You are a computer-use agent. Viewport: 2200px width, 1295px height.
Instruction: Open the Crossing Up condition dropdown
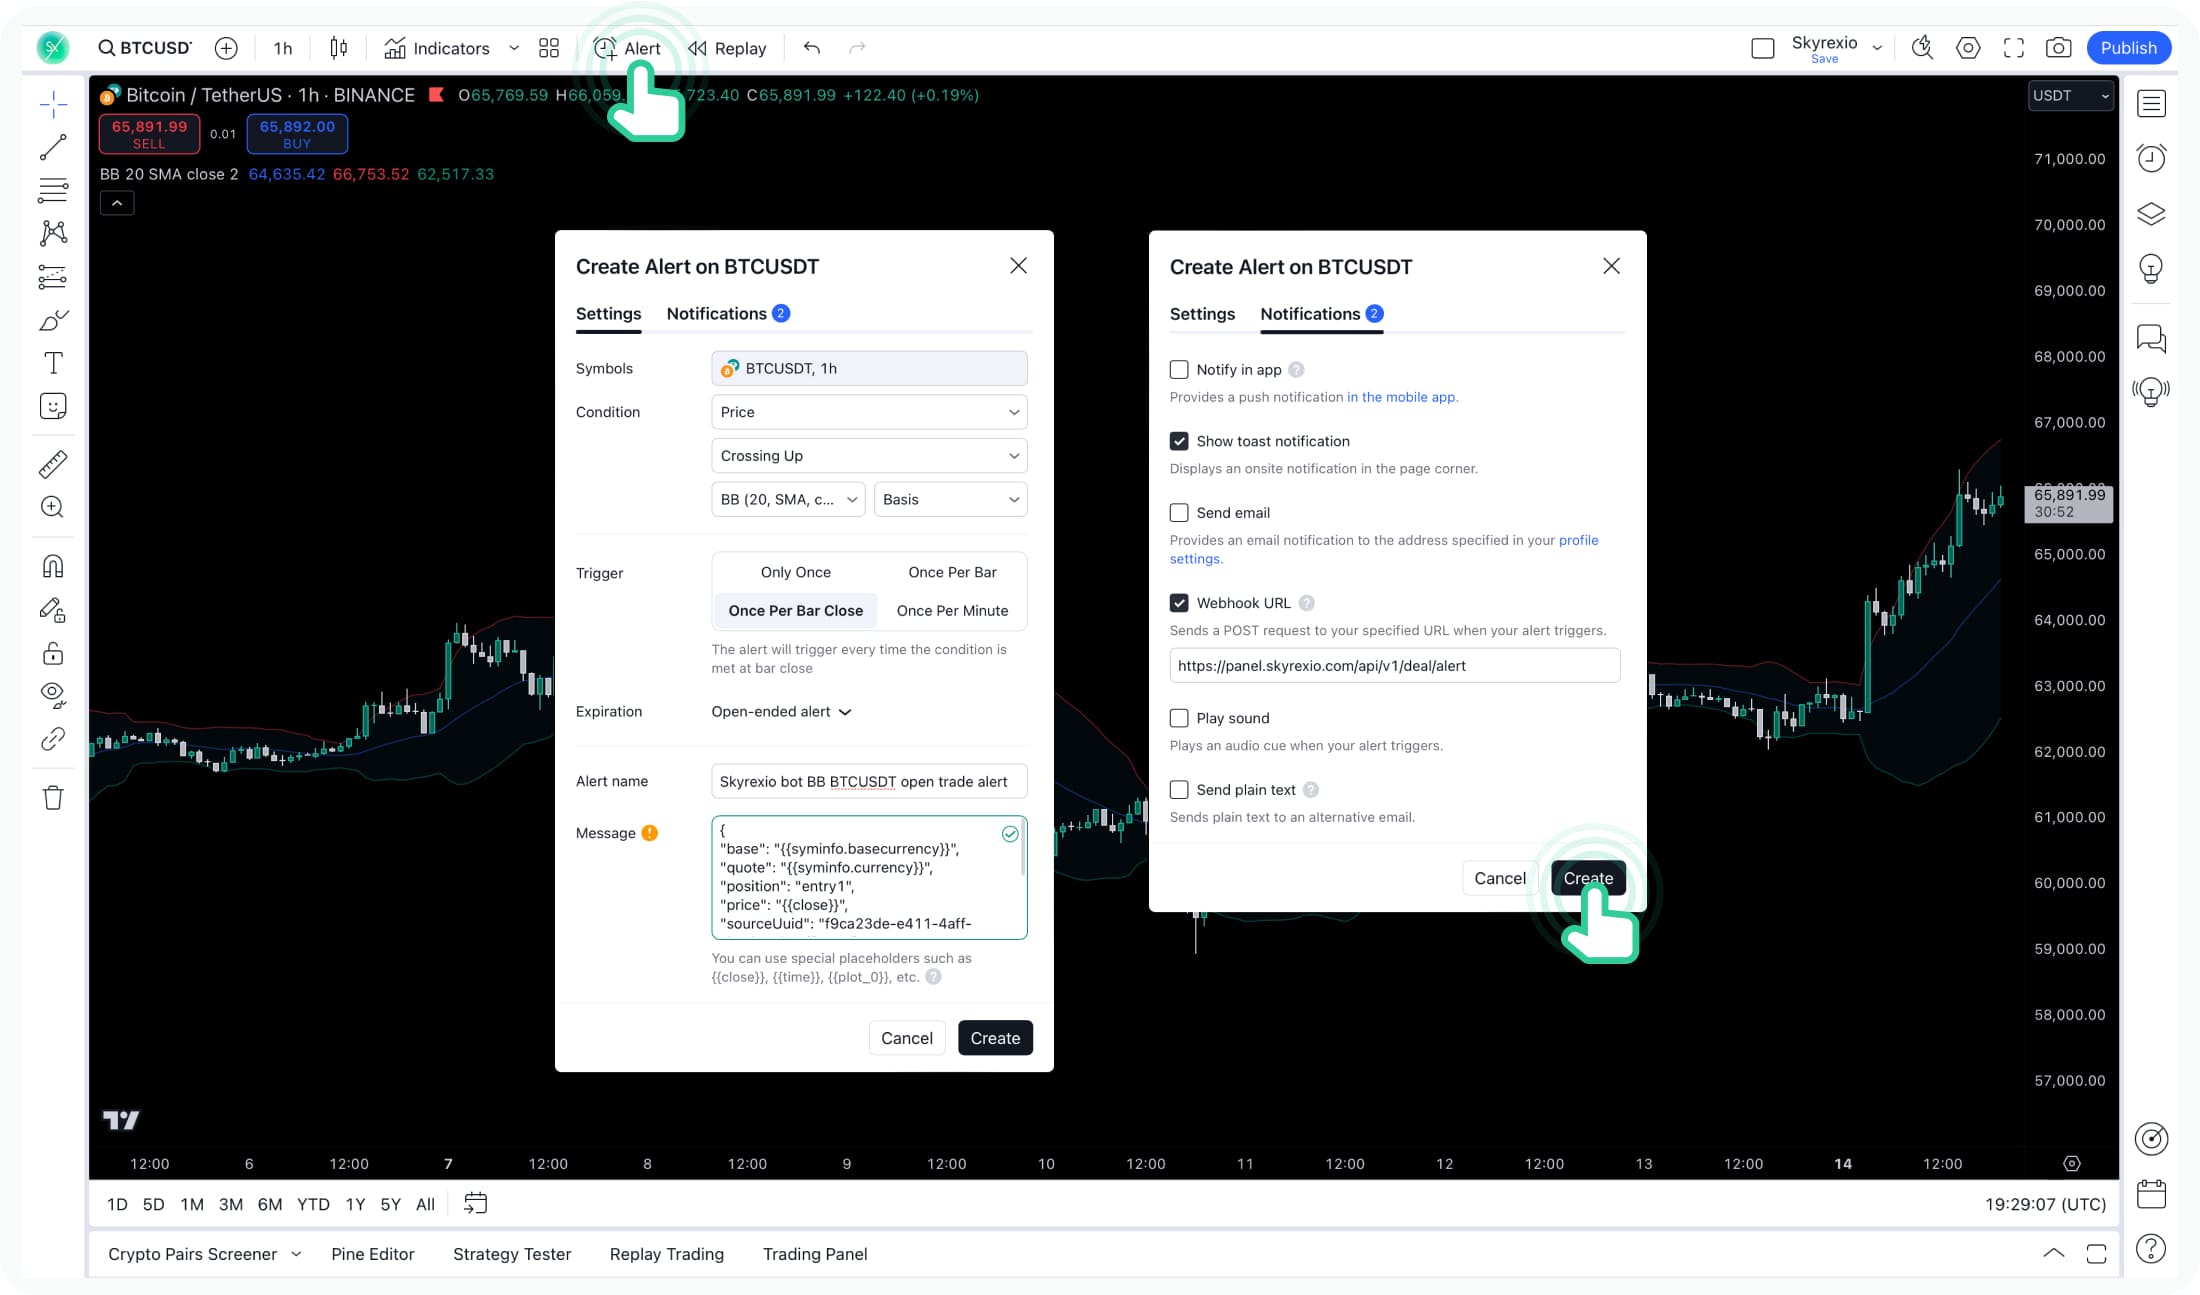[x=869, y=456]
